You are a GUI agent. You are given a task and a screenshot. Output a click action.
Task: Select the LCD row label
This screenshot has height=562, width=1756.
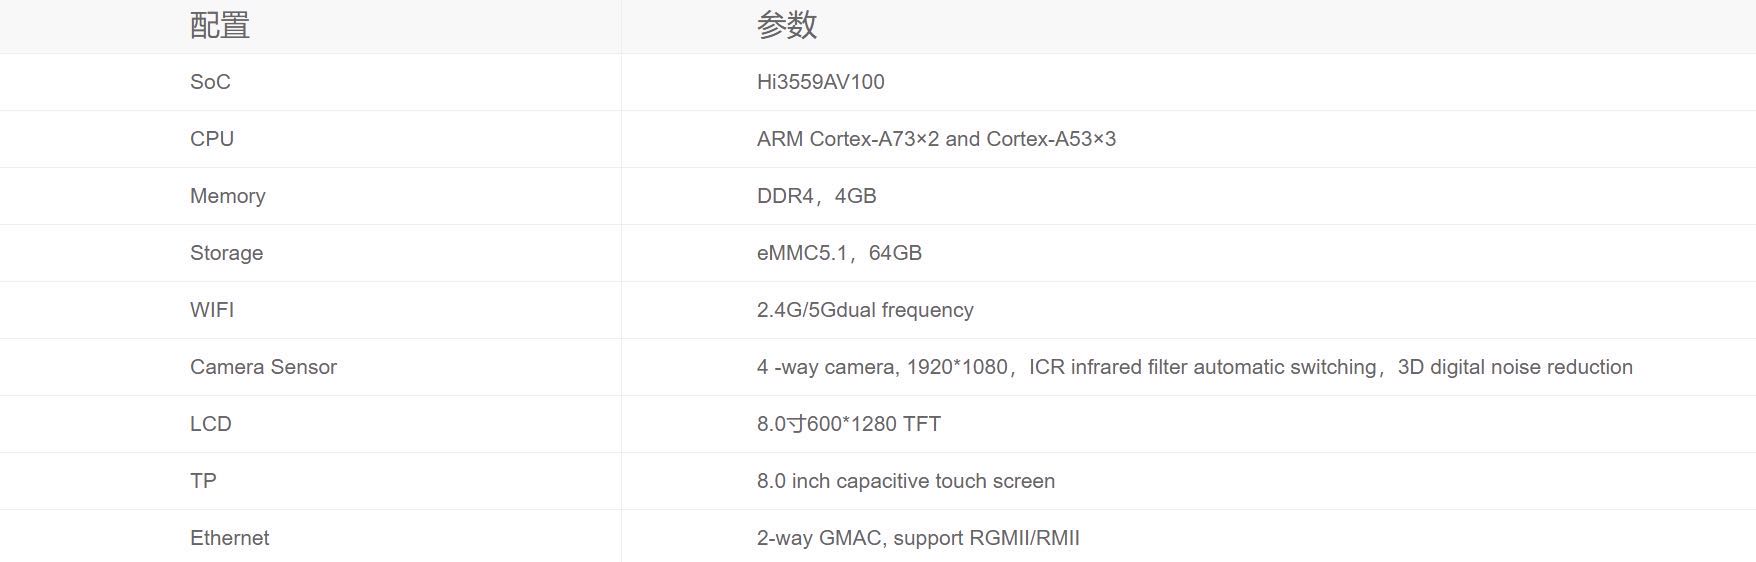211,424
